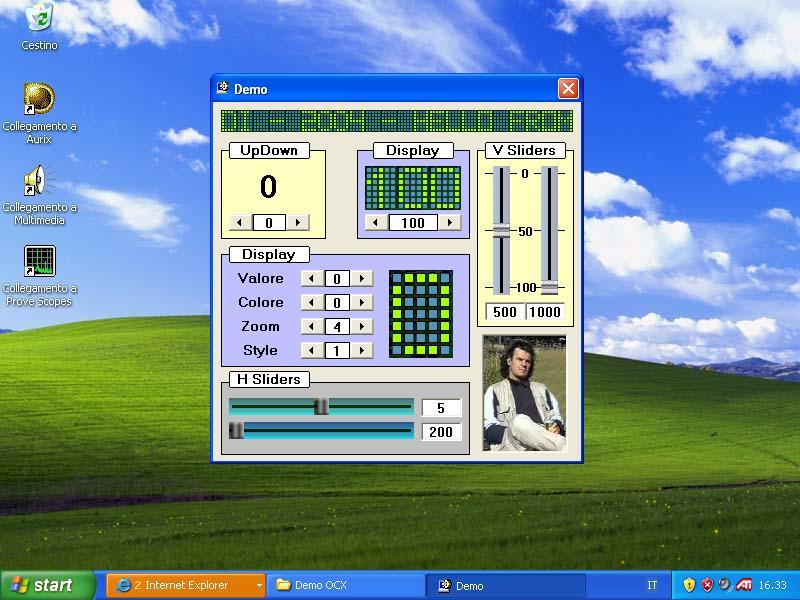Increase the Colore value with right arrow
The height and width of the screenshot is (600, 800).
[x=362, y=303]
